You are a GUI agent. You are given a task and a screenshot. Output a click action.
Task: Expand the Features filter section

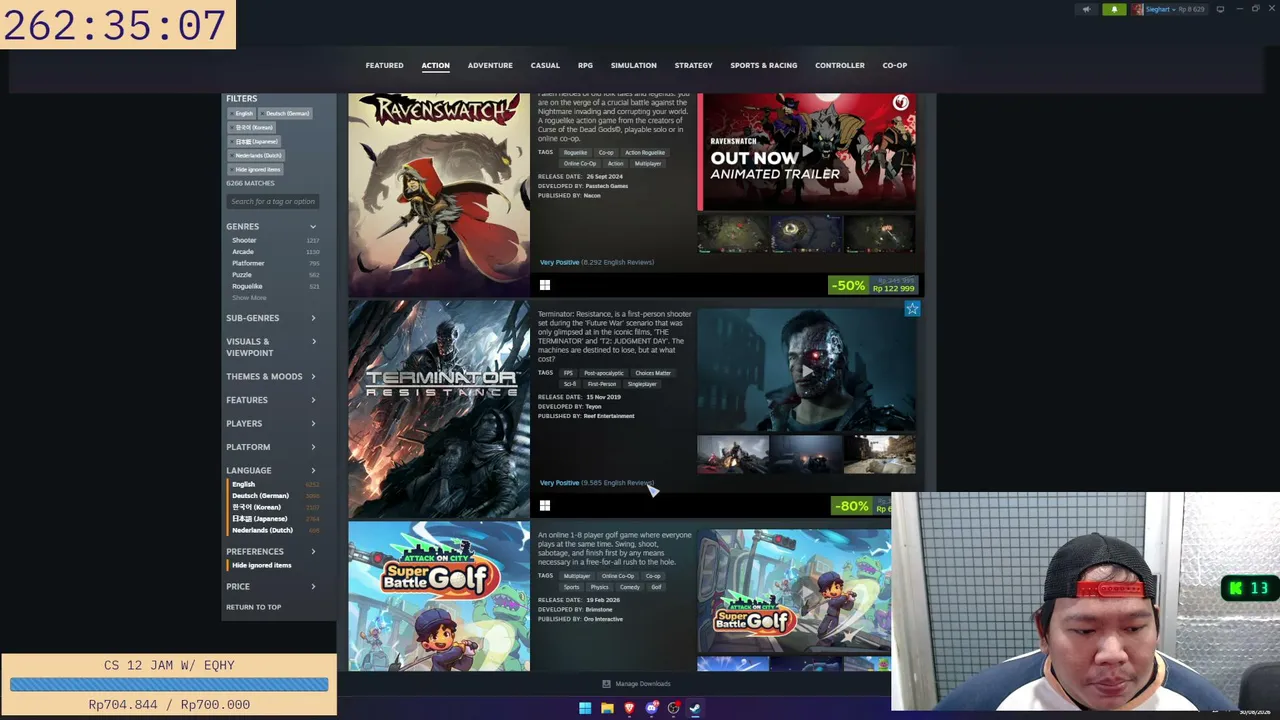(271, 400)
